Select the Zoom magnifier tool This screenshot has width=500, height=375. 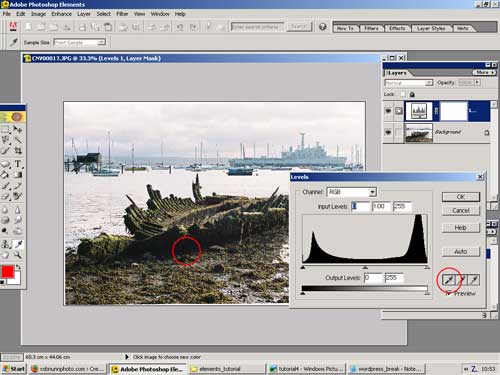tap(18, 255)
